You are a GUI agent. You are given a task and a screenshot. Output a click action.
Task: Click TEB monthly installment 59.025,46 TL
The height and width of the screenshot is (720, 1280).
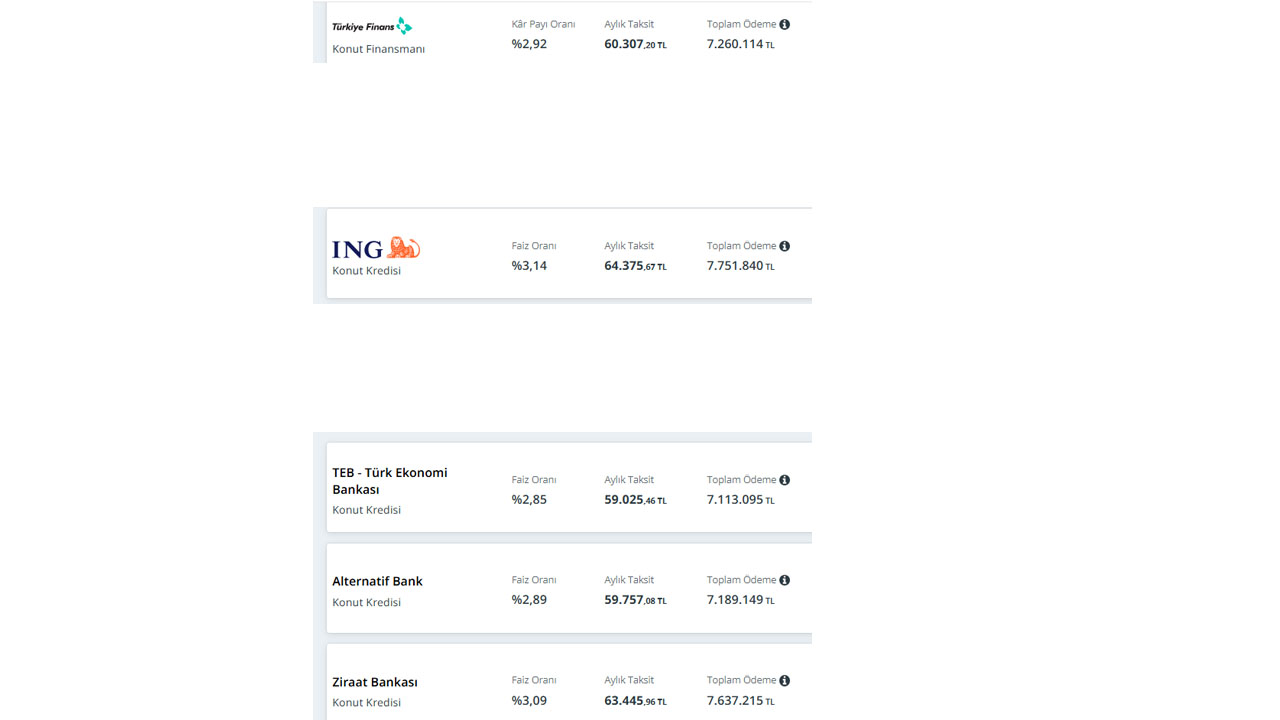635,500
